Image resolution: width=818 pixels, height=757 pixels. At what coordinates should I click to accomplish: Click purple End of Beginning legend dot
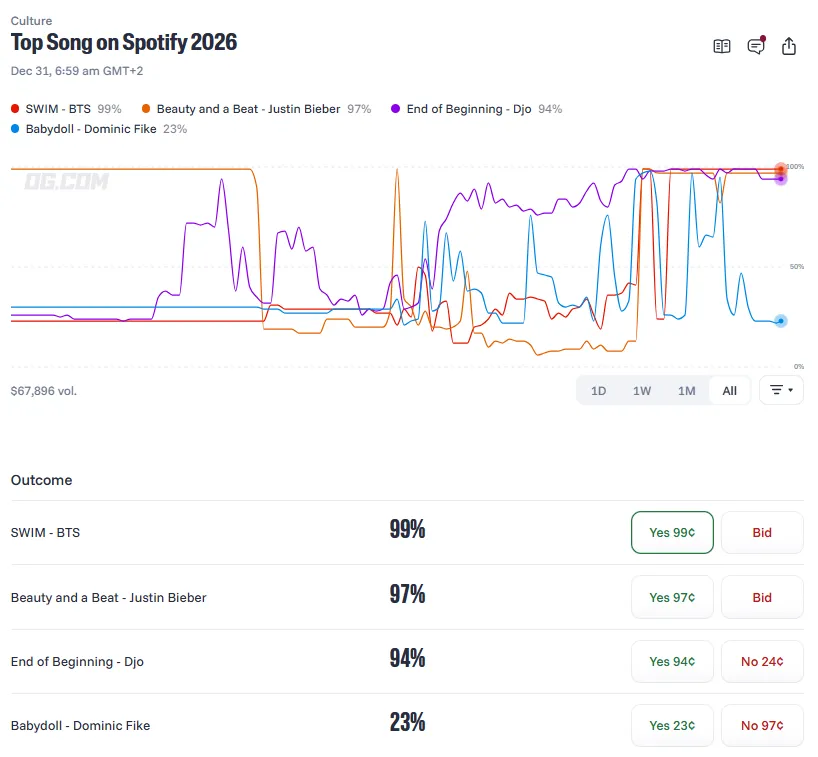click(395, 109)
